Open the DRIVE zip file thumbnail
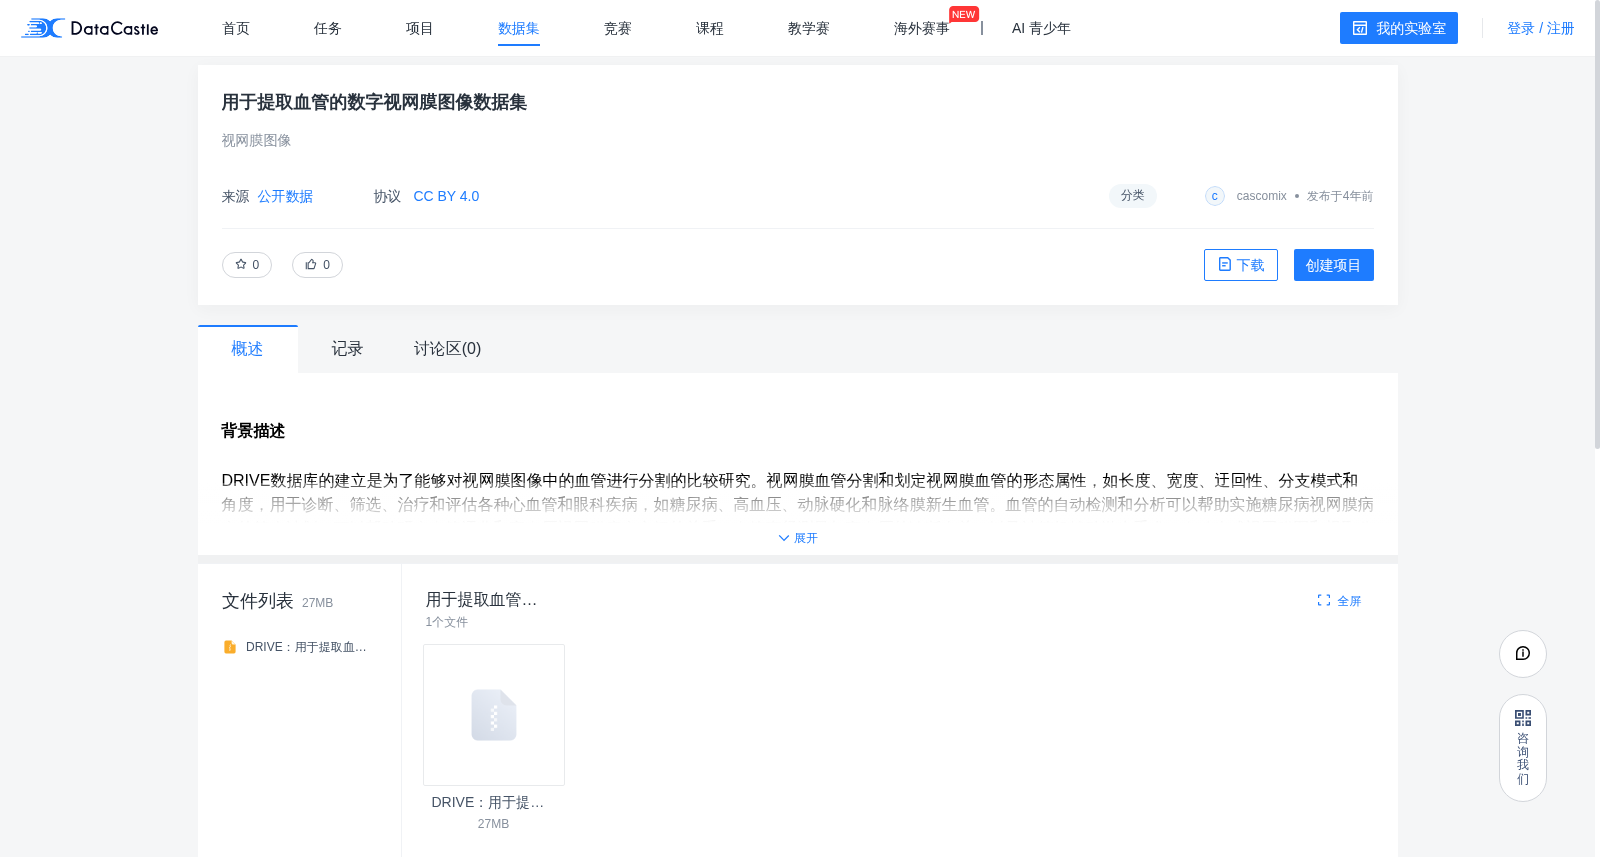Image resolution: width=1600 pixels, height=857 pixels. [x=494, y=715]
